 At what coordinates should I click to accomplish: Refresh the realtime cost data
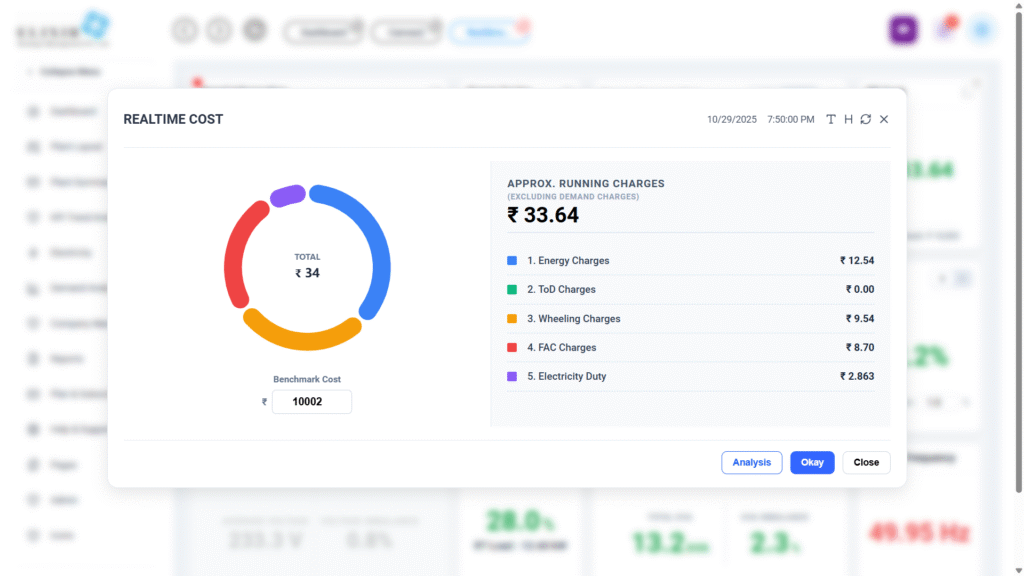coord(866,119)
